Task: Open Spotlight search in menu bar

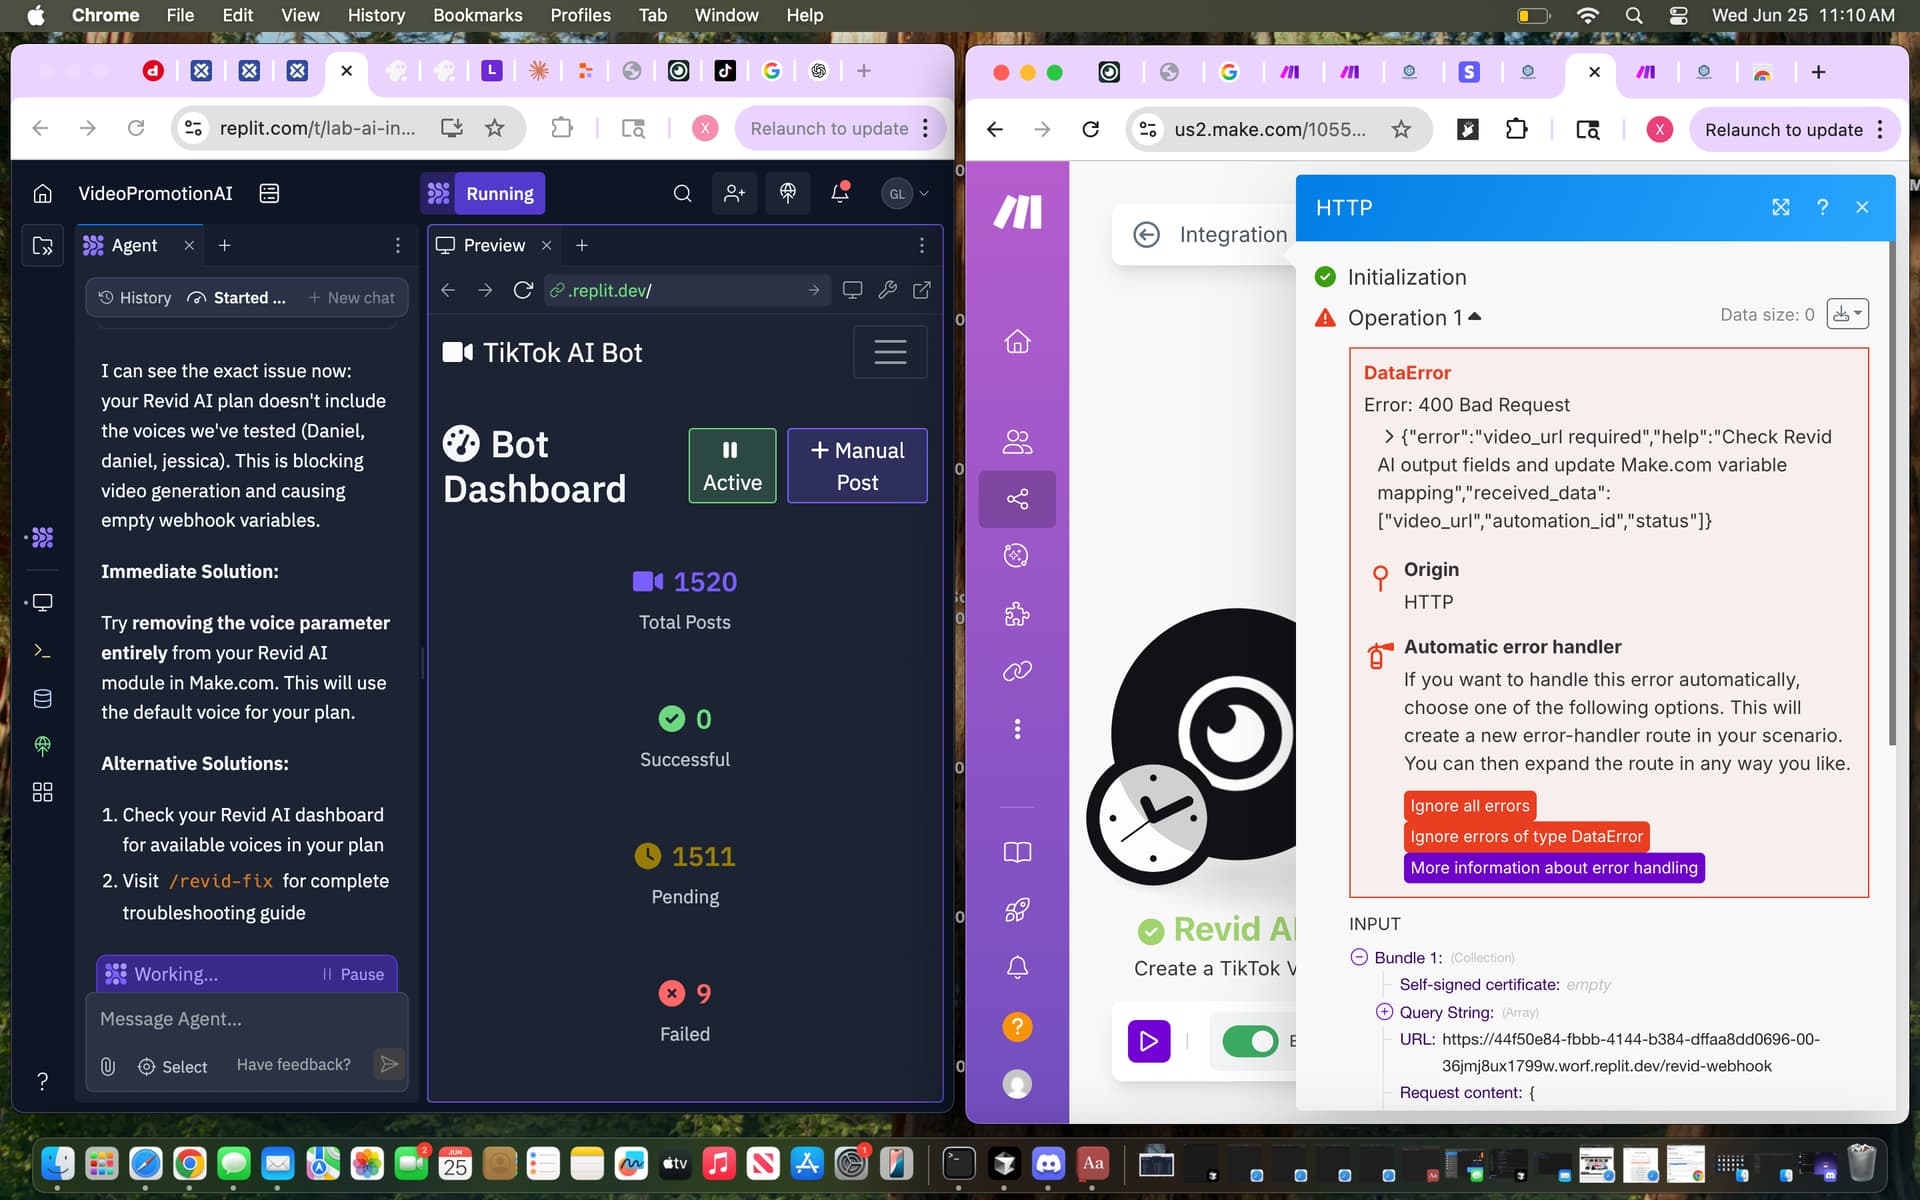Action: (1634, 15)
